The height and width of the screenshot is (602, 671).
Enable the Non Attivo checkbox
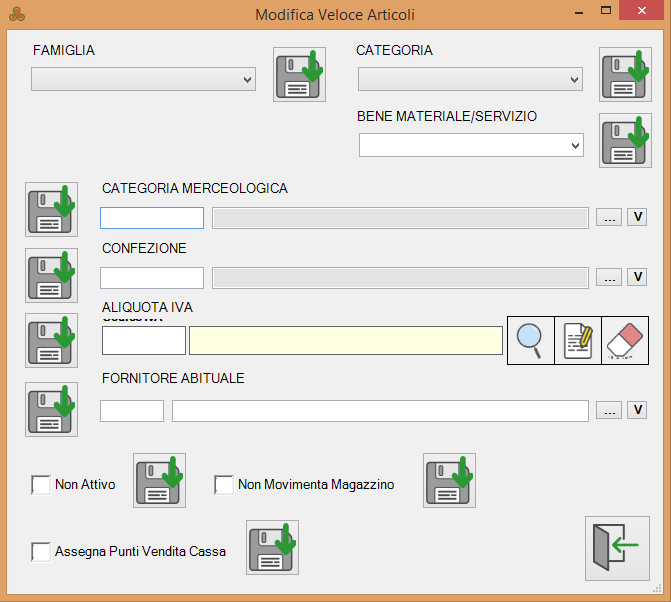pyautogui.click(x=41, y=485)
